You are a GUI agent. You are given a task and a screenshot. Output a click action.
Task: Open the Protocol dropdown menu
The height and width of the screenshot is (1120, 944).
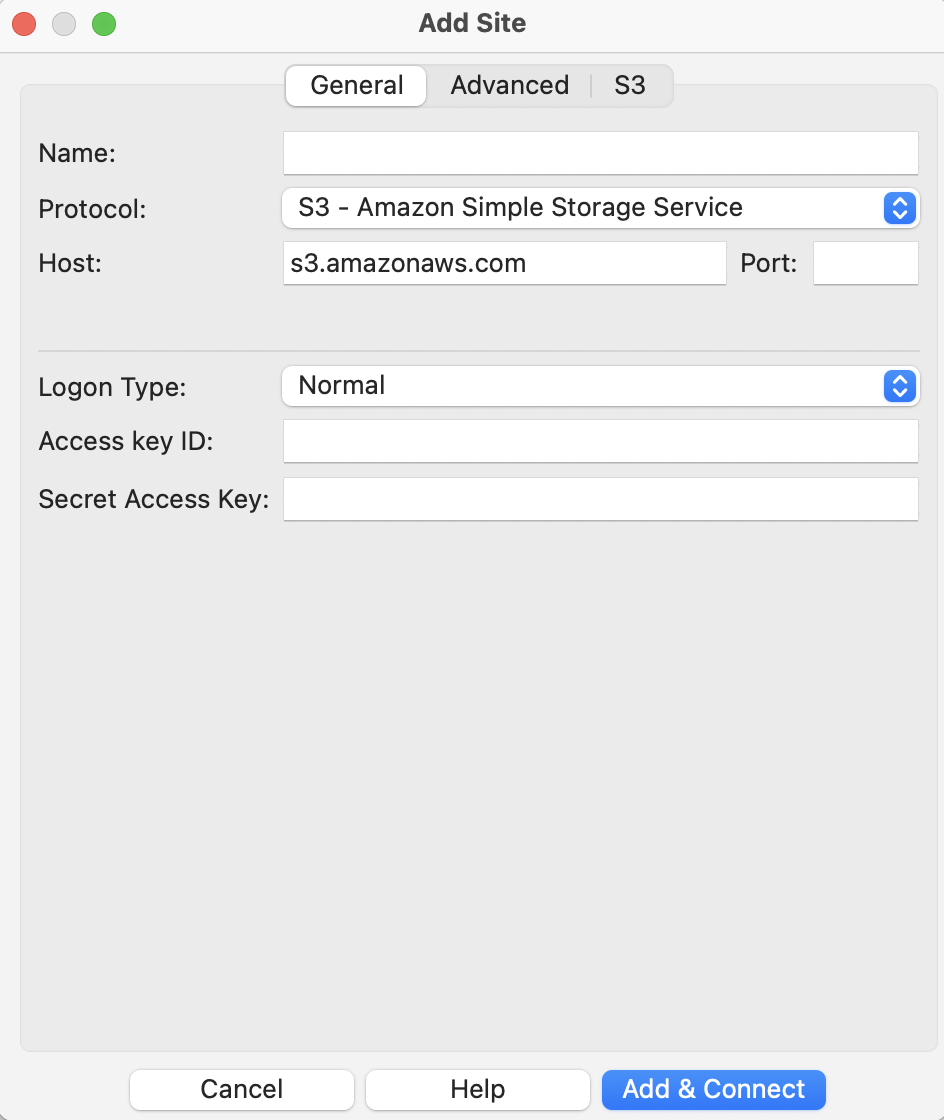(601, 208)
